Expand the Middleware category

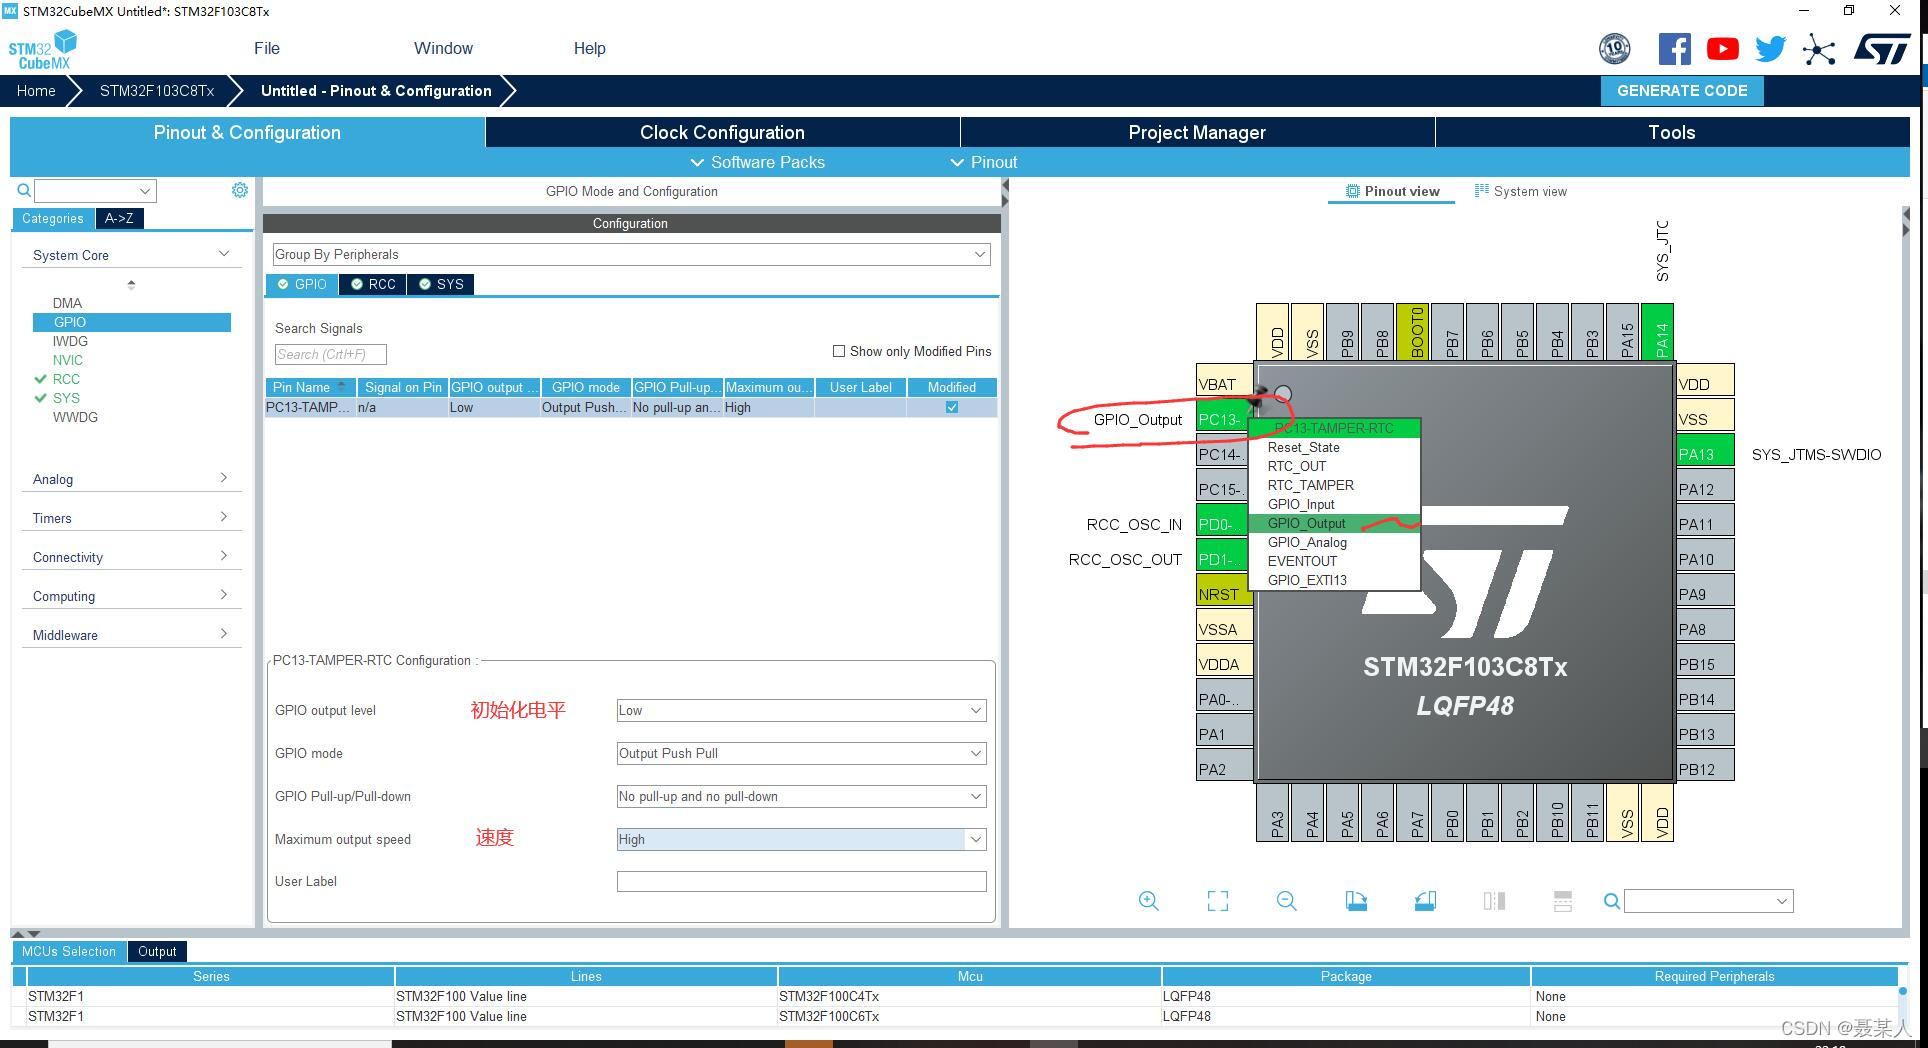(x=224, y=634)
